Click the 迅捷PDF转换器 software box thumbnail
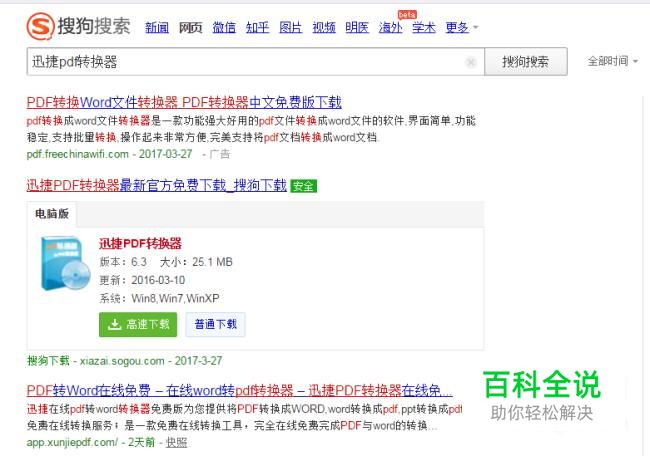 pyautogui.click(x=65, y=263)
